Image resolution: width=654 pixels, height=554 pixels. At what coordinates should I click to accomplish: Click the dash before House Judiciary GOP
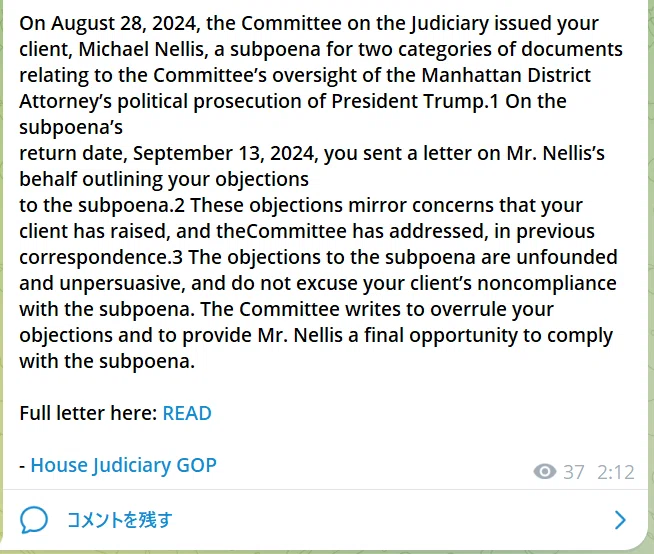tap(23, 466)
